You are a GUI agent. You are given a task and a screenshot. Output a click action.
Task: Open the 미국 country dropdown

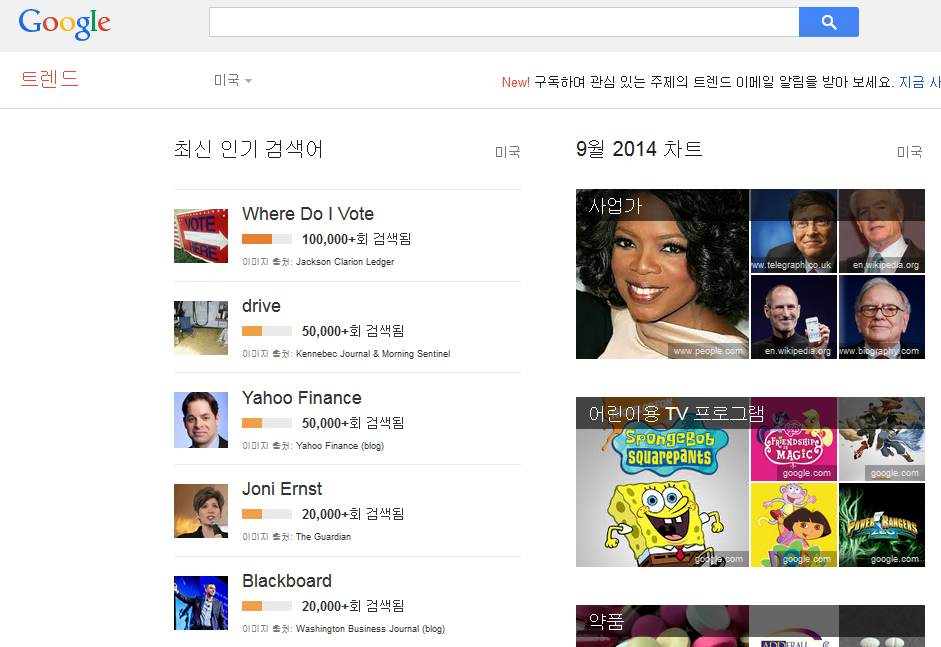(x=233, y=80)
